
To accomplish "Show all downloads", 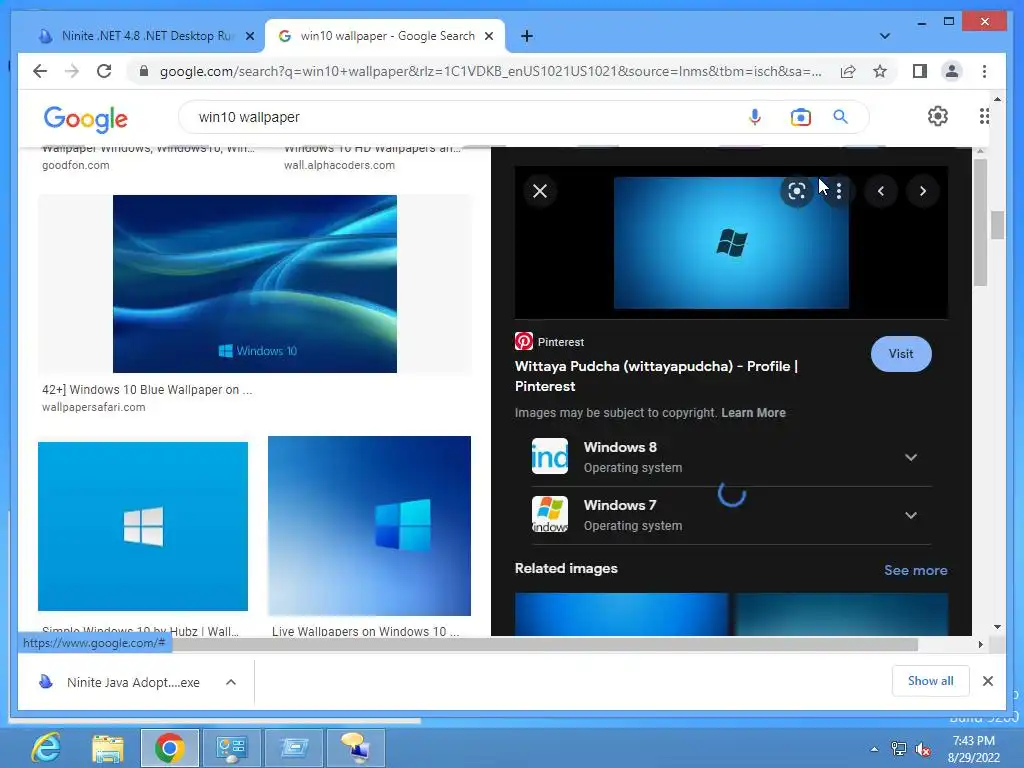I will 931,680.
